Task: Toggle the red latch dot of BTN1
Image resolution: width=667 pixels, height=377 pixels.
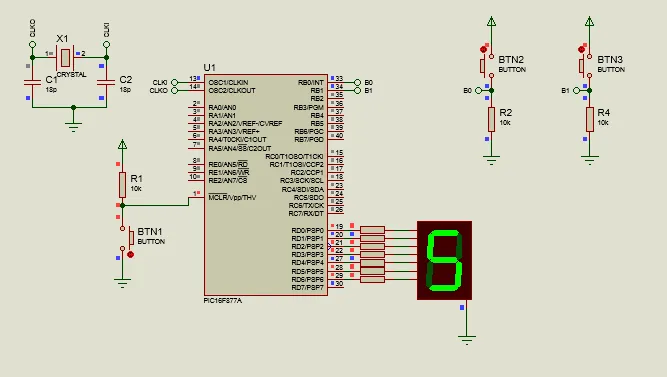Action: pos(131,254)
